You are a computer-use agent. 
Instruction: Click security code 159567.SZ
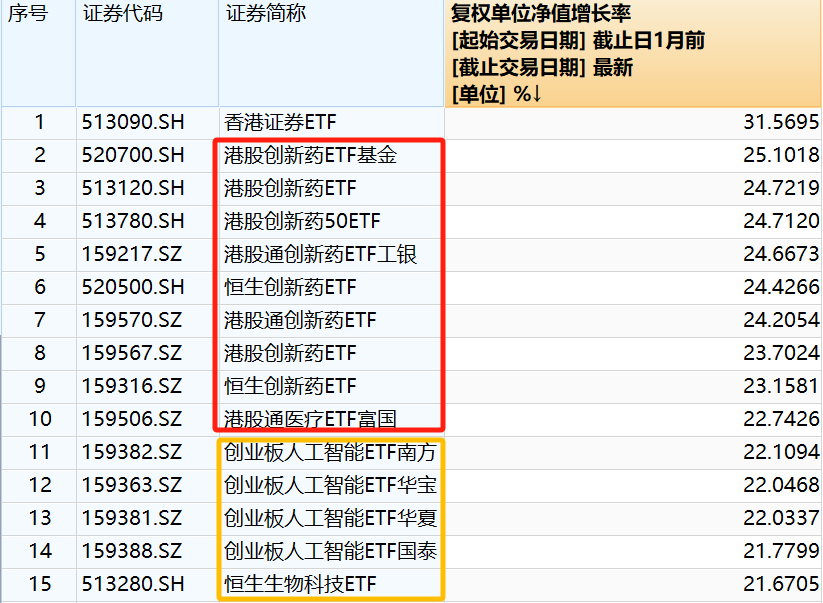(133, 354)
